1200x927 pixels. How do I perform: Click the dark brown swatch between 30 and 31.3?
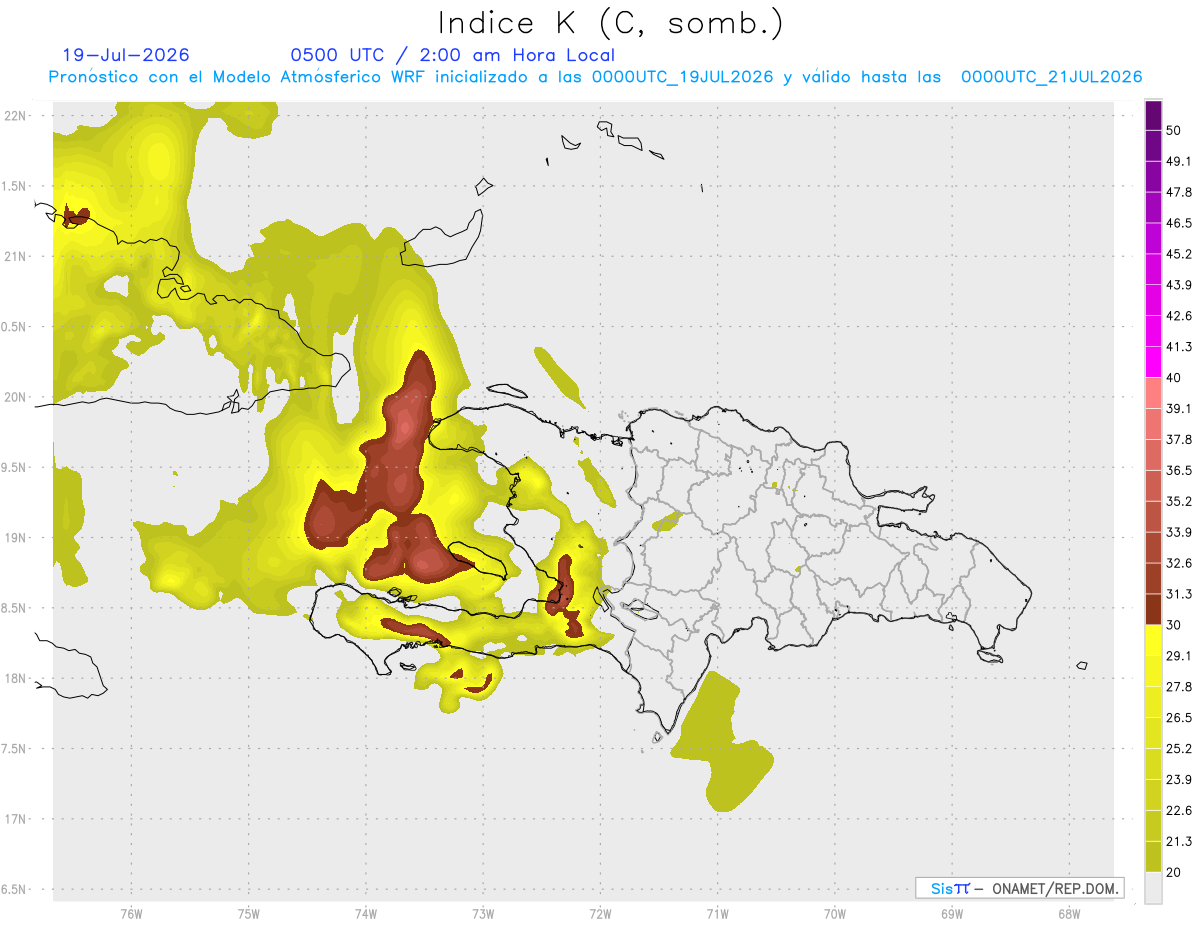click(1153, 609)
